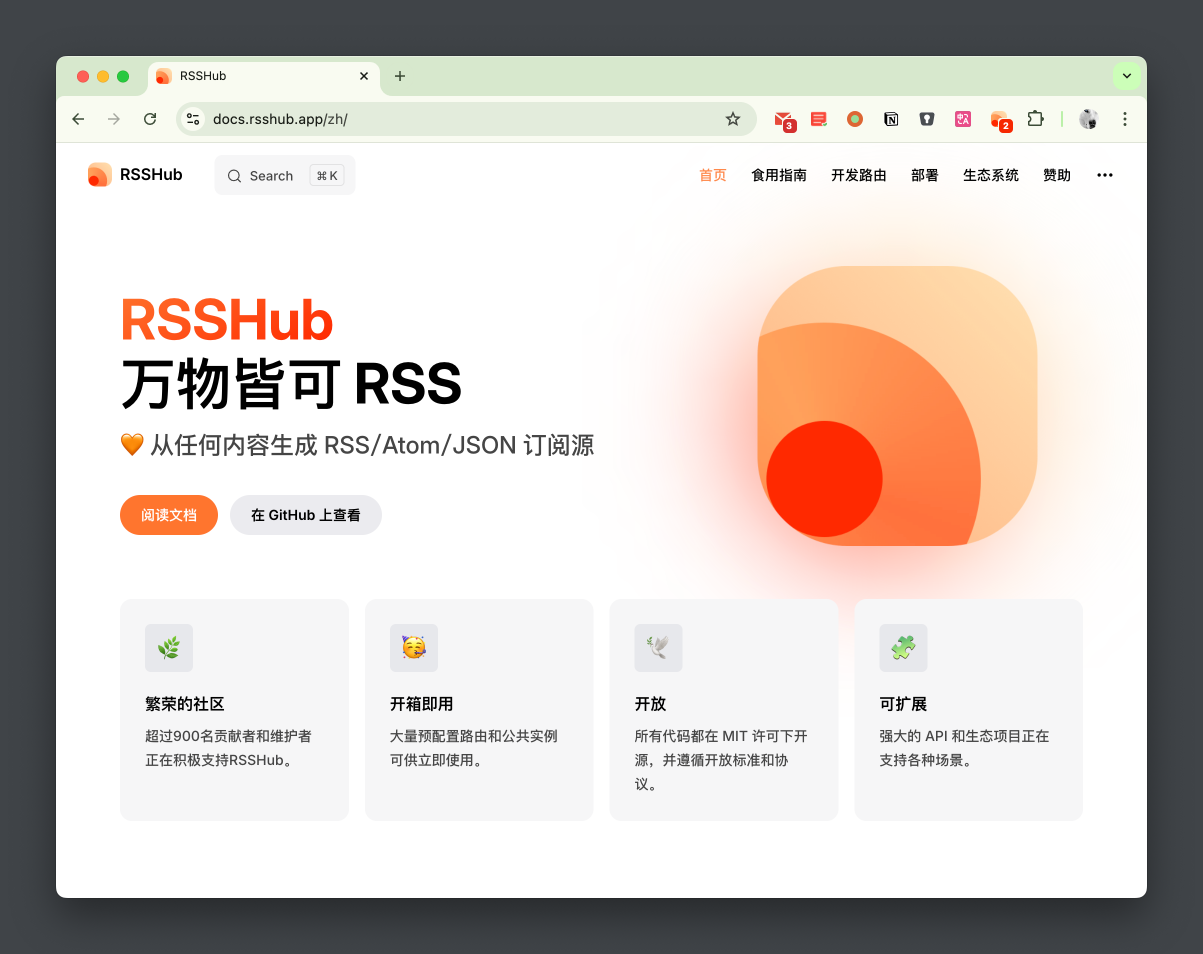Open the 部署 menu item
Image resolution: width=1203 pixels, height=954 pixels.
925,175
